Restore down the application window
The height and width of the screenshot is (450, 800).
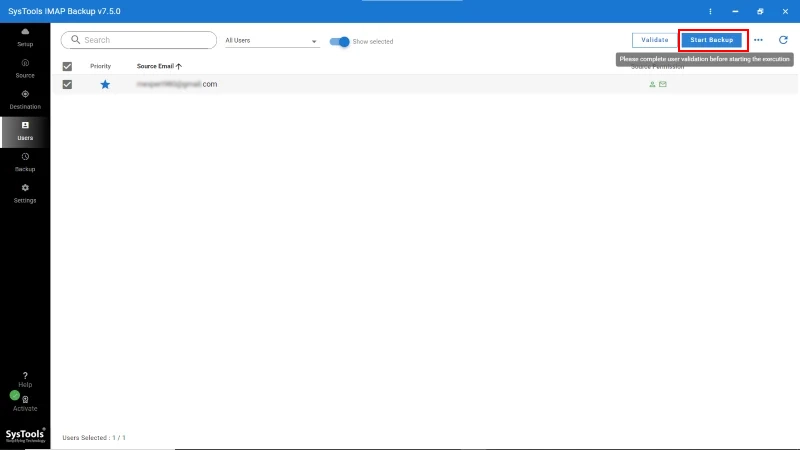click(760, 11)
